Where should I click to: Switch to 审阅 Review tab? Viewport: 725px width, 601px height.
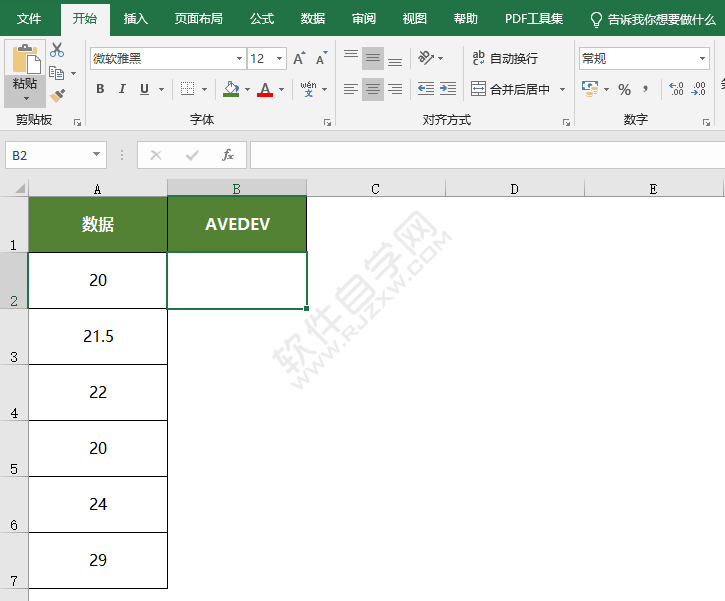tap(363, 18)
